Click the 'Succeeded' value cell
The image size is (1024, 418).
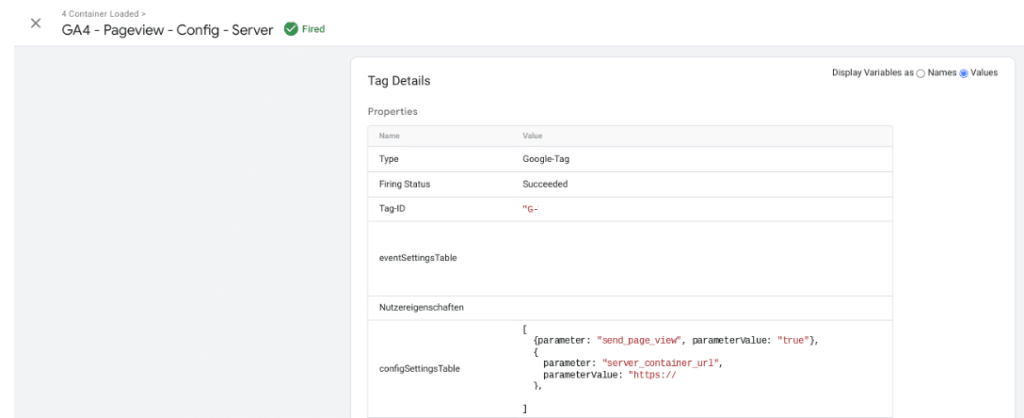coord(545,184)
